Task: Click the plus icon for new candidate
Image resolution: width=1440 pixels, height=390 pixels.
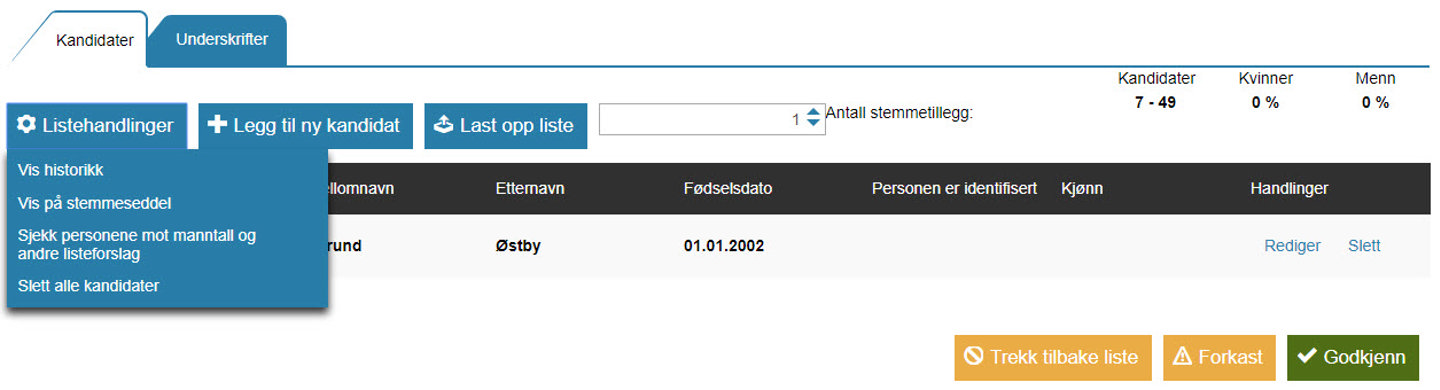Action: click(x=217, y=126)
